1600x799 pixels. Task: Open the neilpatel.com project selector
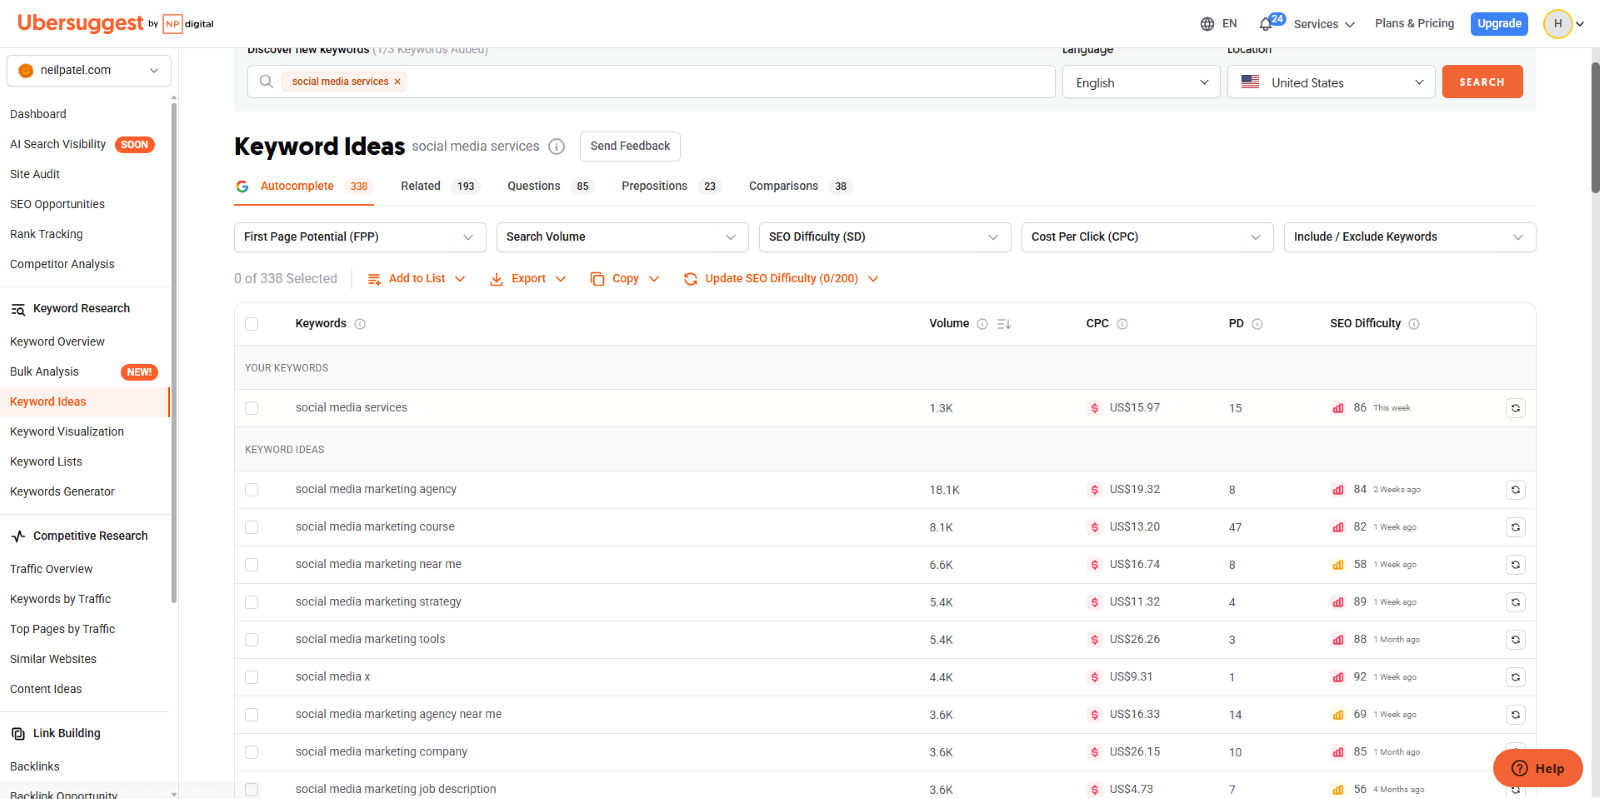(89, 71)
